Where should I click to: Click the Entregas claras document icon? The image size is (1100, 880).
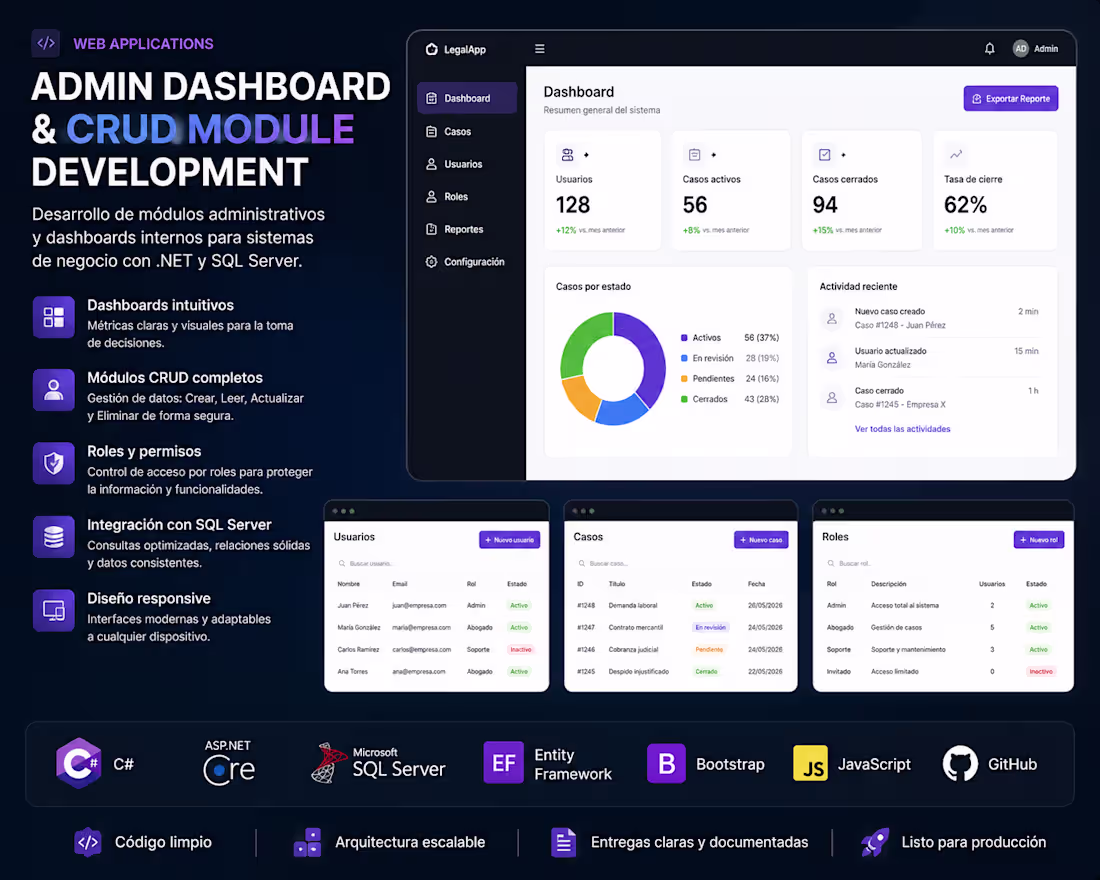(x=563, y=842)
